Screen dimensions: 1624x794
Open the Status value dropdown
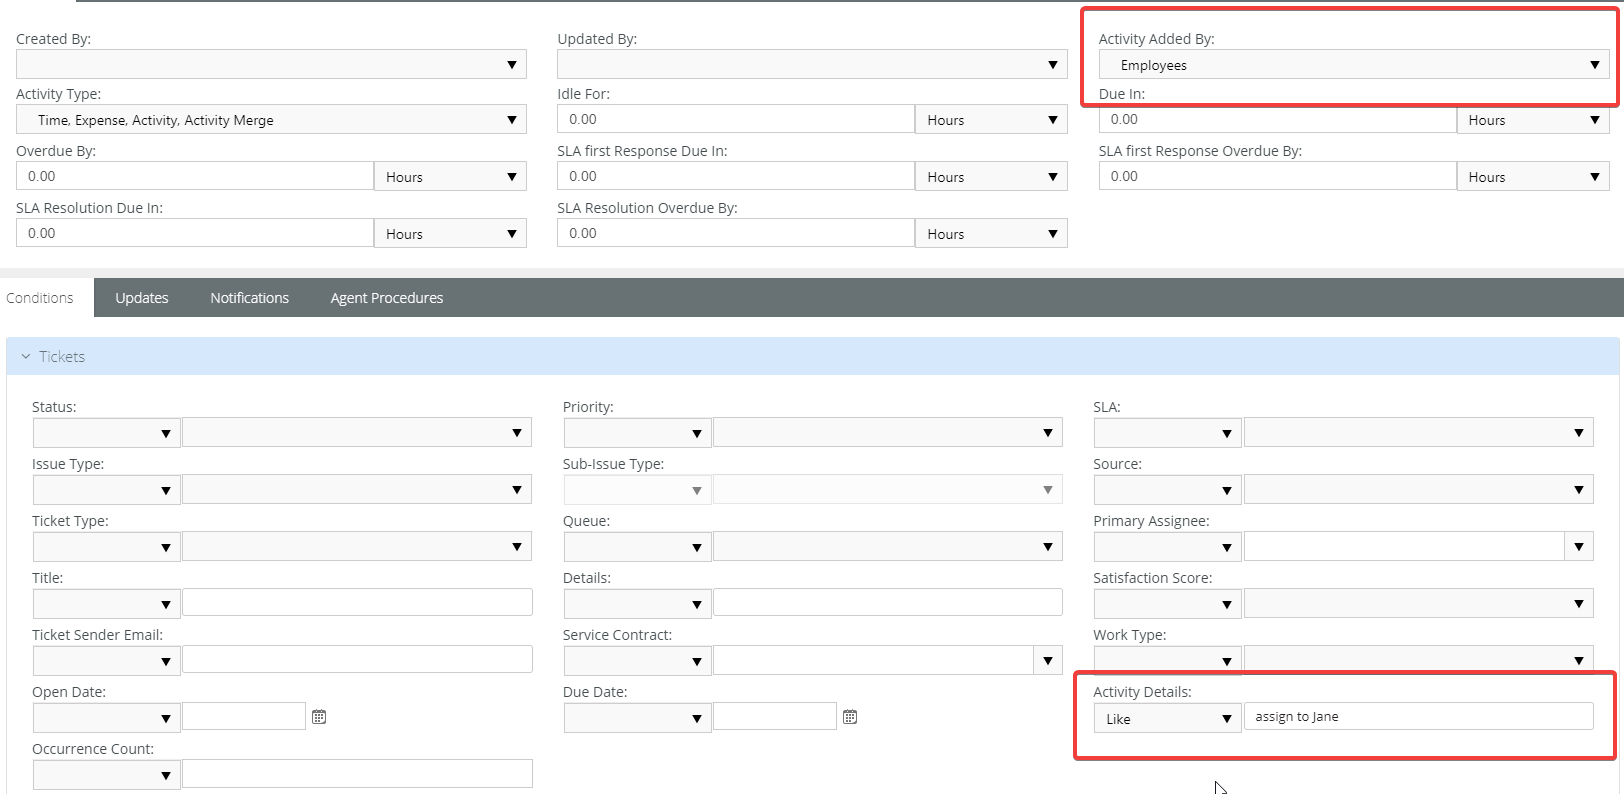[356, 433]
